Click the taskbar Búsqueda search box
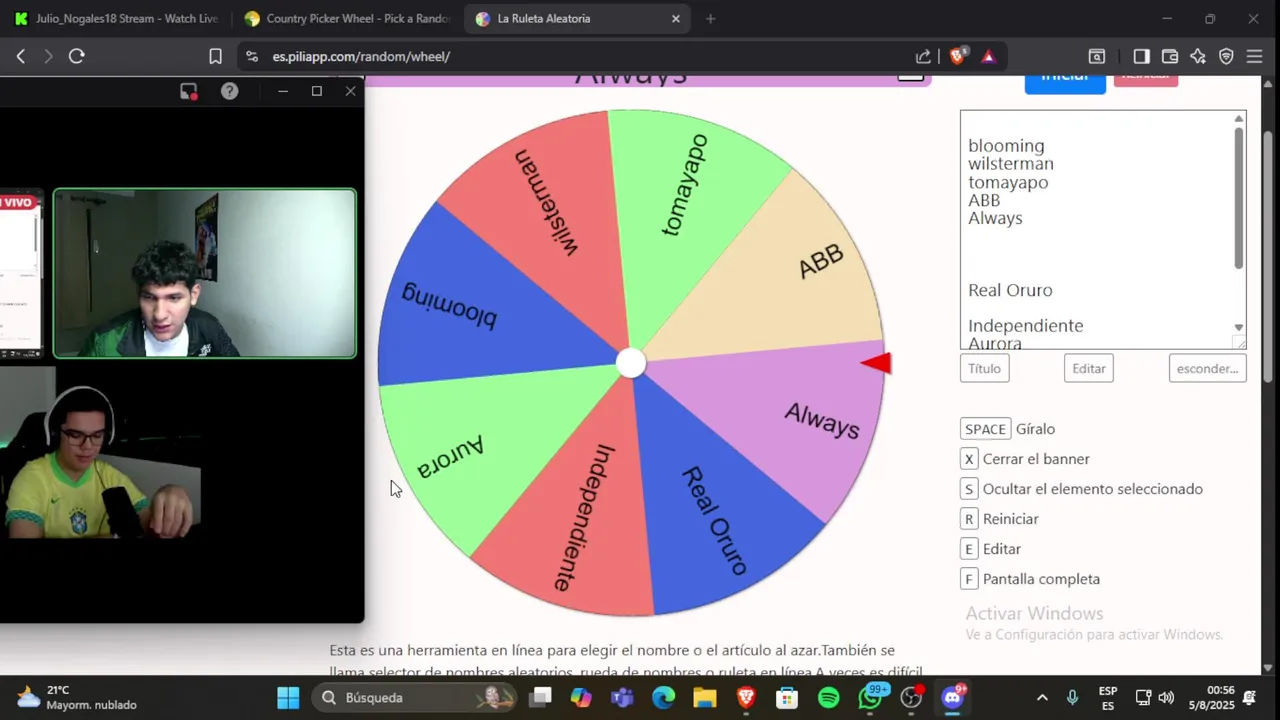Screen dimensions: 1280x720 click(x=415, y=697)
